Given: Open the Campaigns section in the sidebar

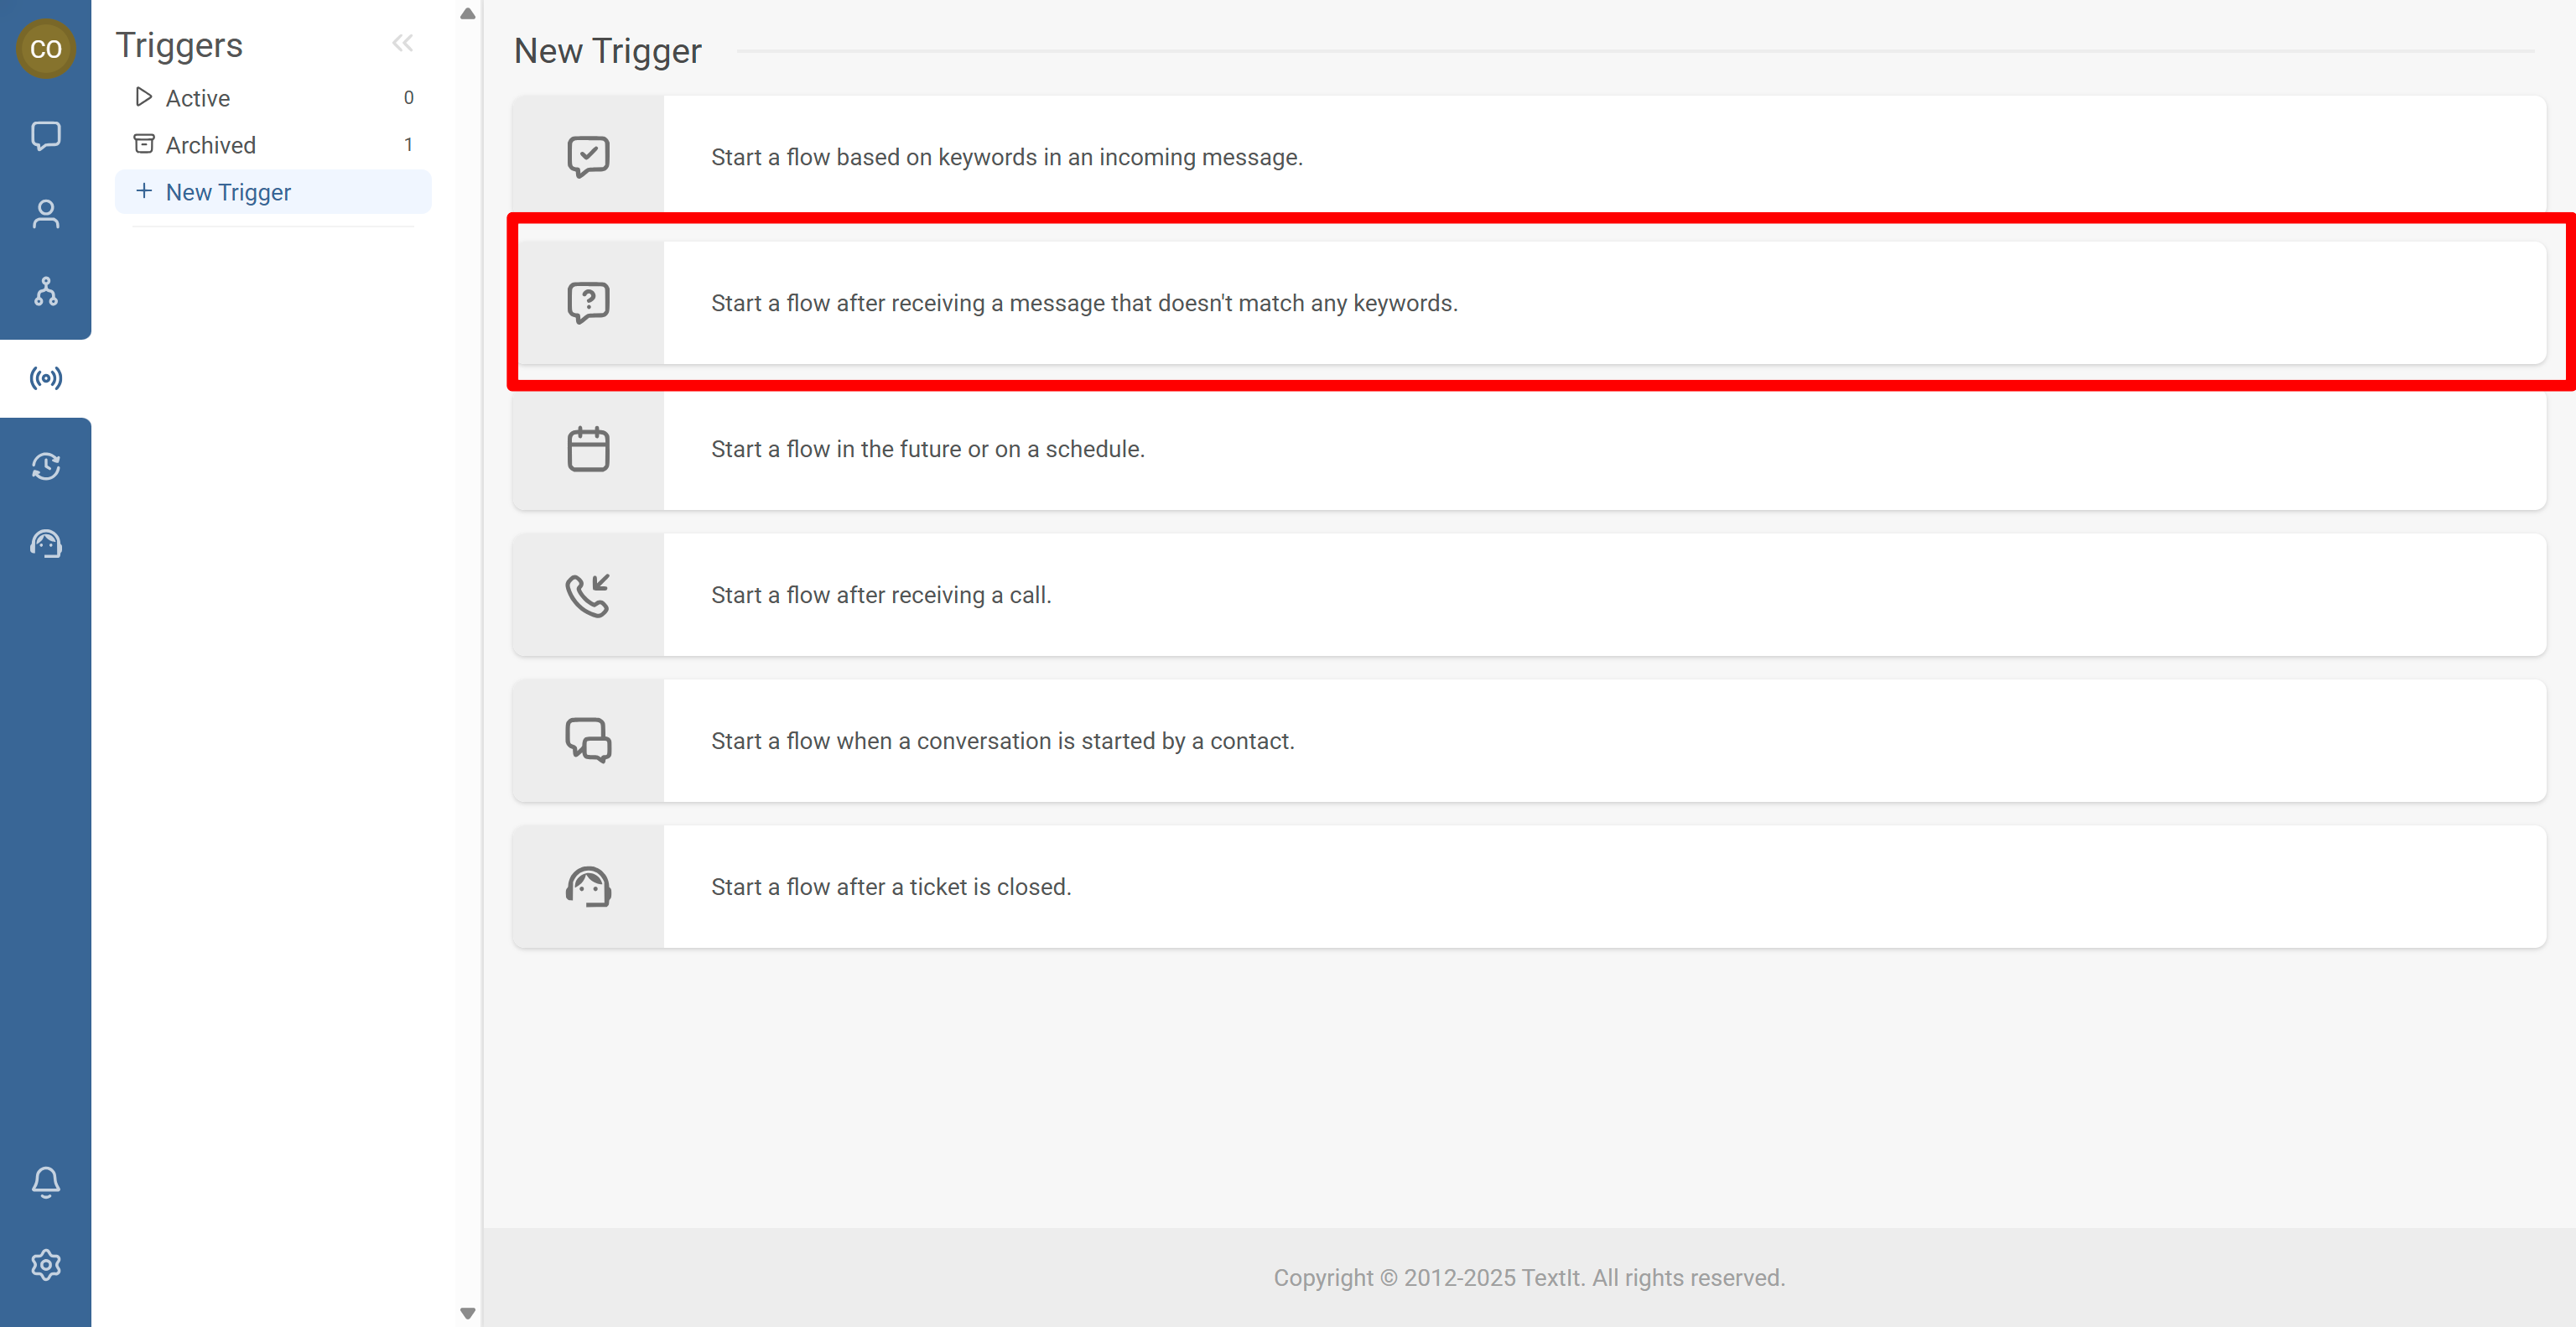Looking at the screenshot, I should pyautogui.click(x=46, y=466).
